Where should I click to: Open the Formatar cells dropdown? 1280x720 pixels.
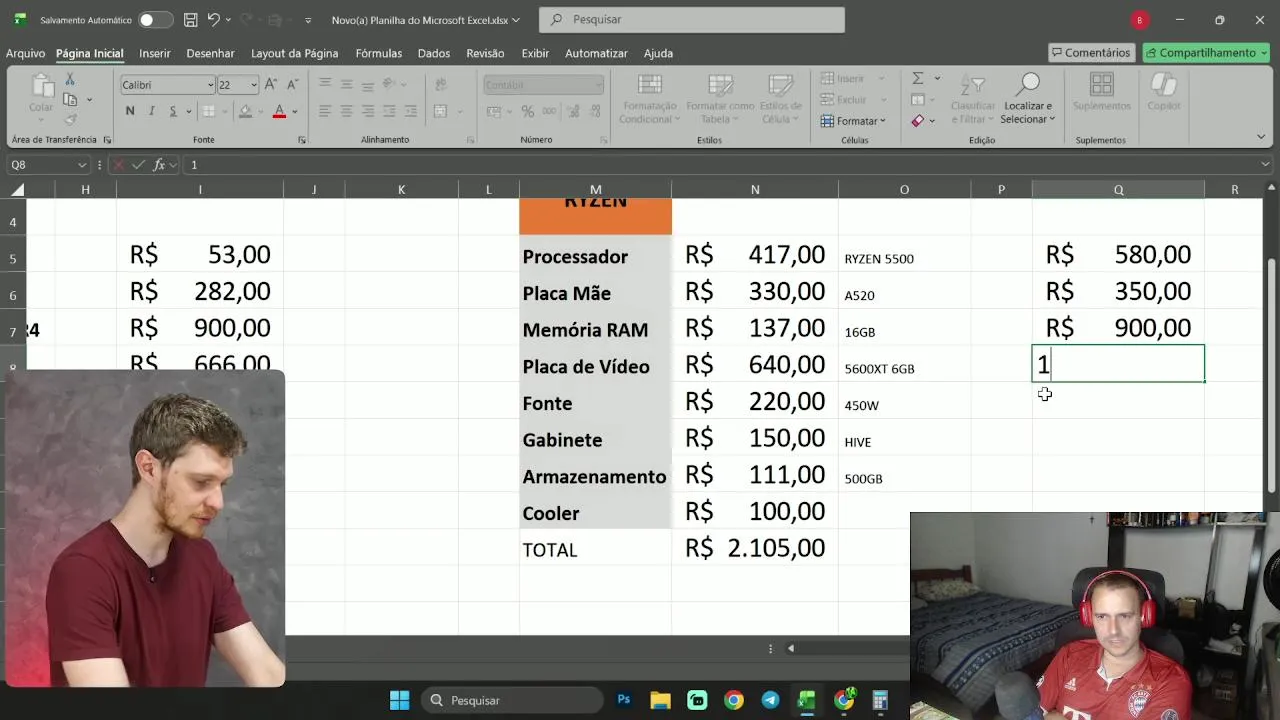point(853,121)
